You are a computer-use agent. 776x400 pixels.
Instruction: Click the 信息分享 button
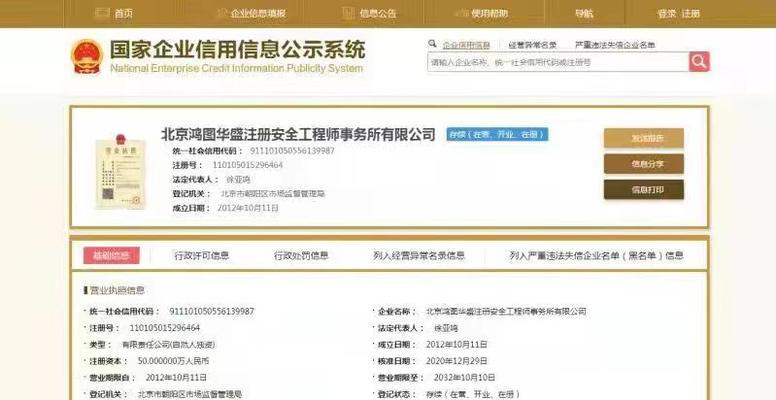tap(644, 164)
